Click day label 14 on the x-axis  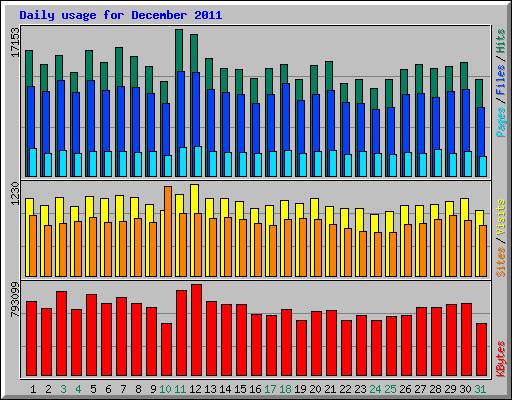click(225, 389)
